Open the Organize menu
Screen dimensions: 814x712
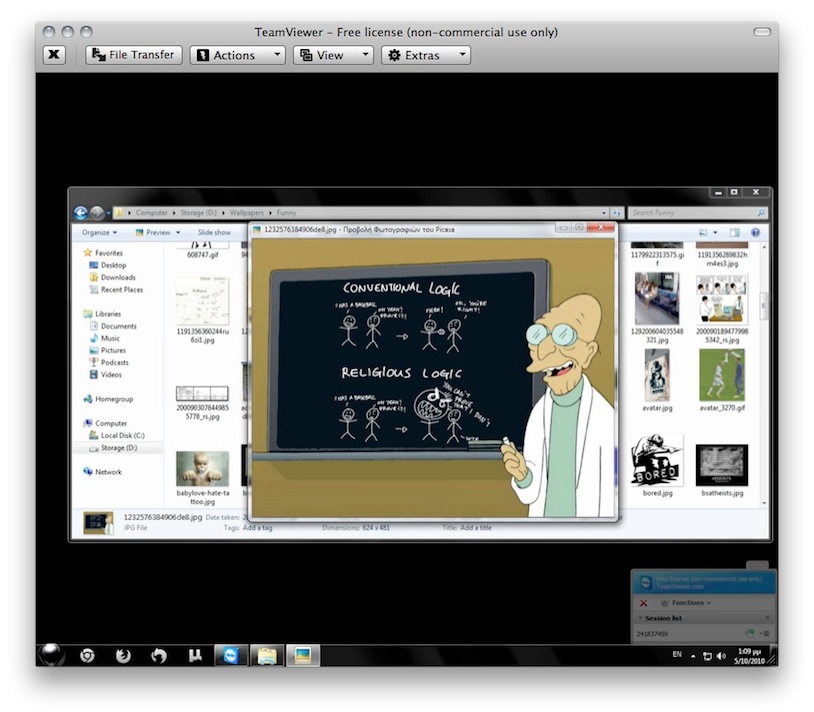99,232
